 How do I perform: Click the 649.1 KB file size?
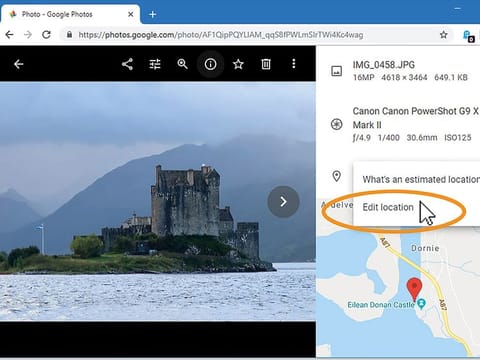(x=451, y=78)
